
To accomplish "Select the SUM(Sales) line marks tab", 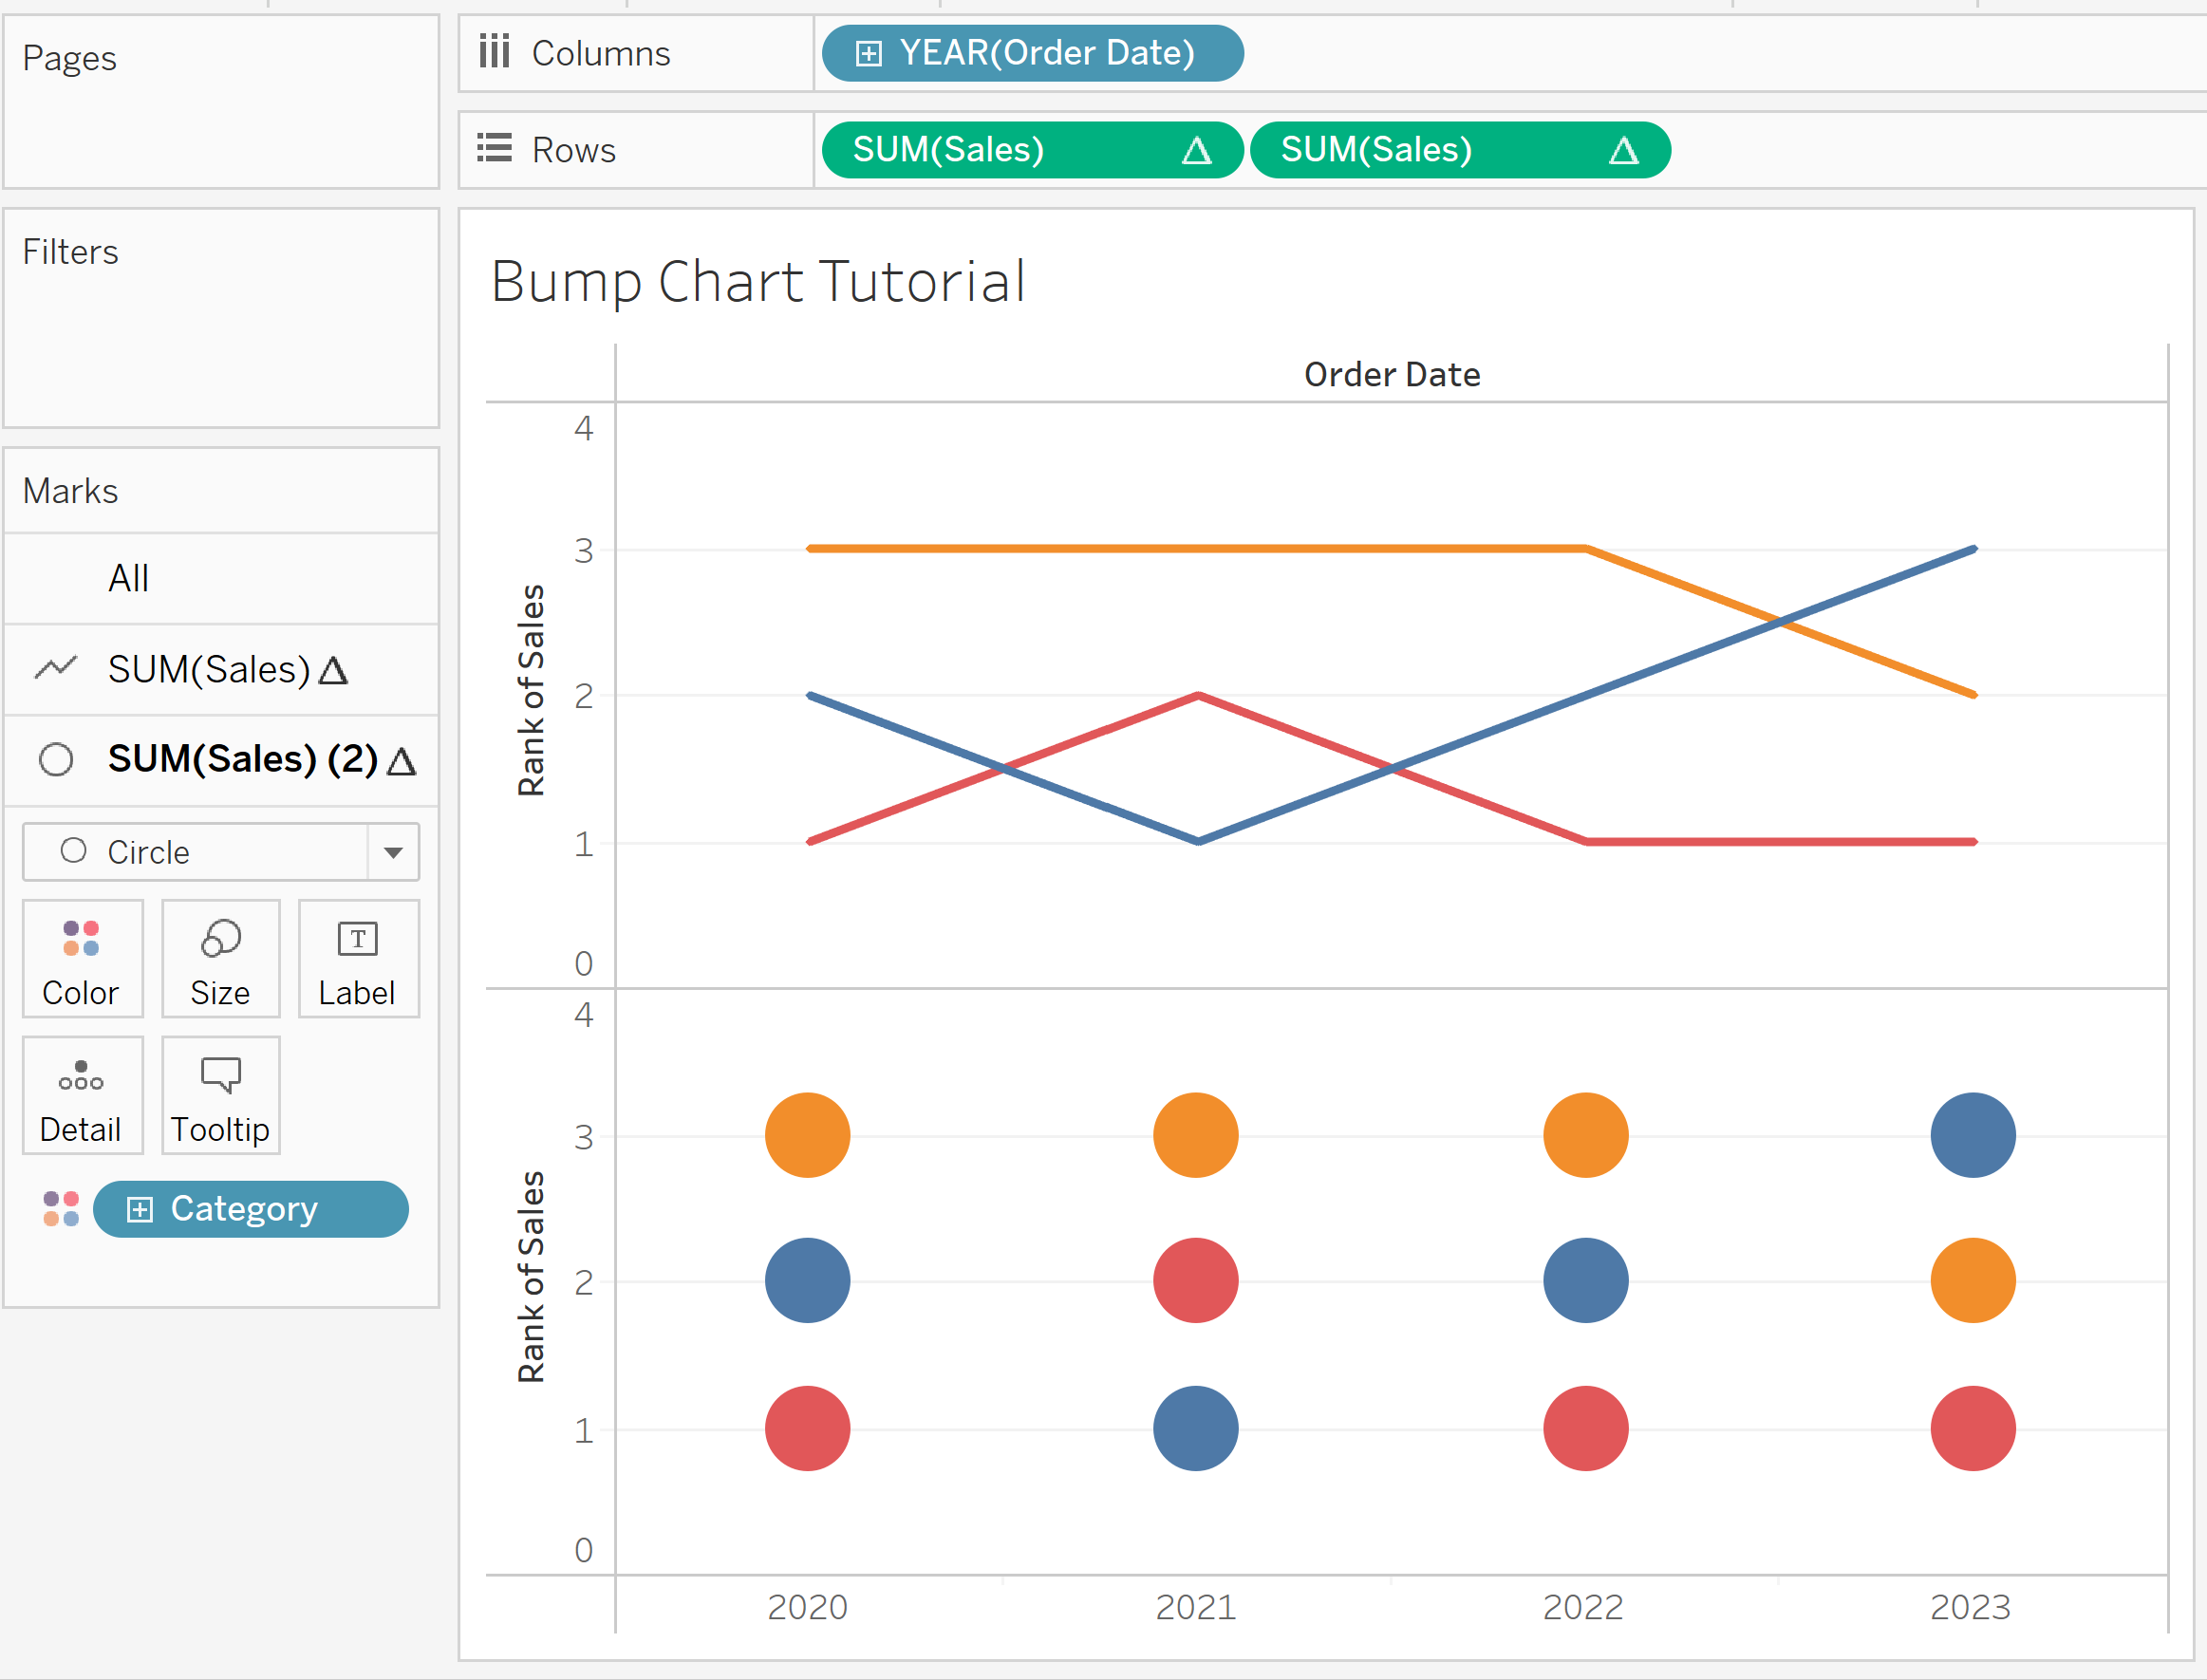I will pyautogui.click(x=210, y=669).
